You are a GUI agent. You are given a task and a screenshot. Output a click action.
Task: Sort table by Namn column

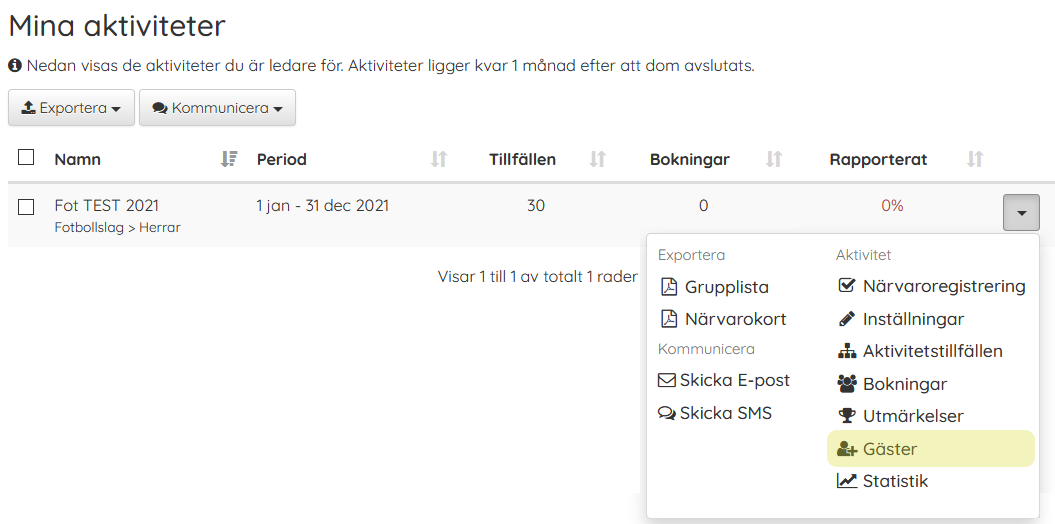[229, 159]
